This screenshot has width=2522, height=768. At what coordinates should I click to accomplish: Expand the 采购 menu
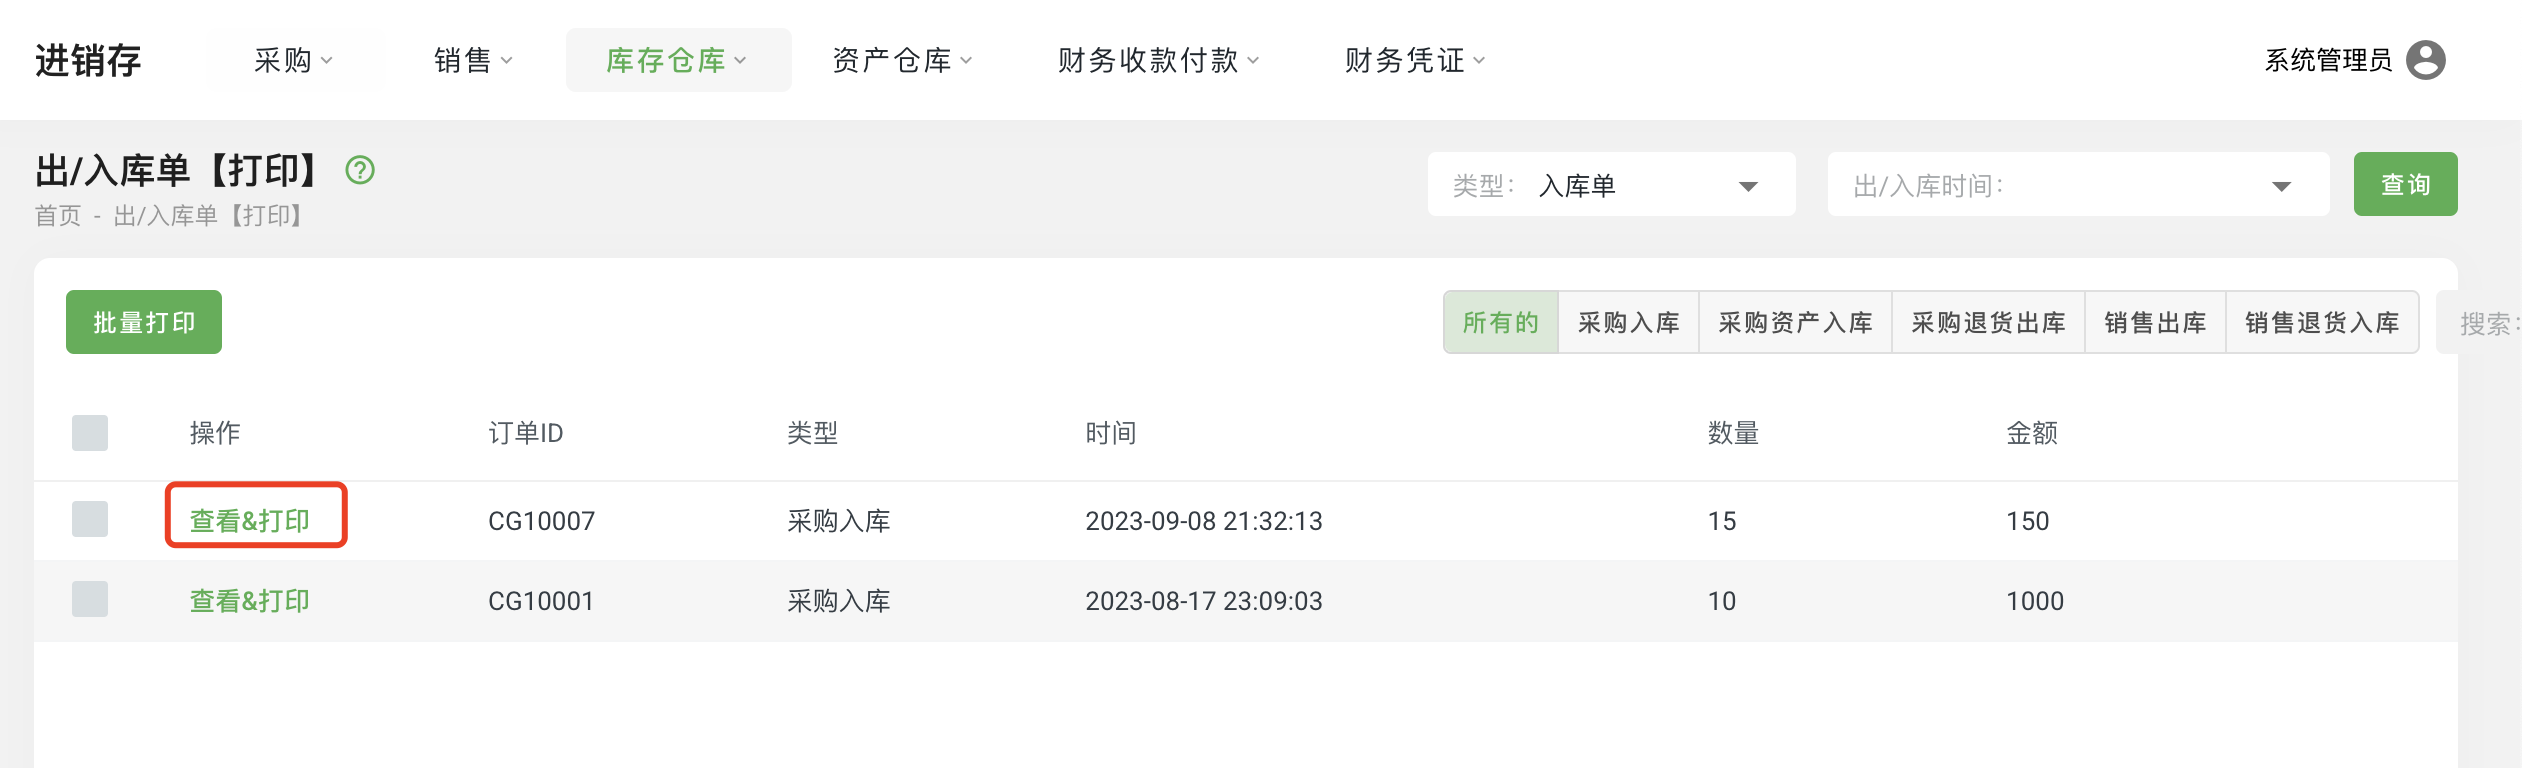[x=293, y=60]
